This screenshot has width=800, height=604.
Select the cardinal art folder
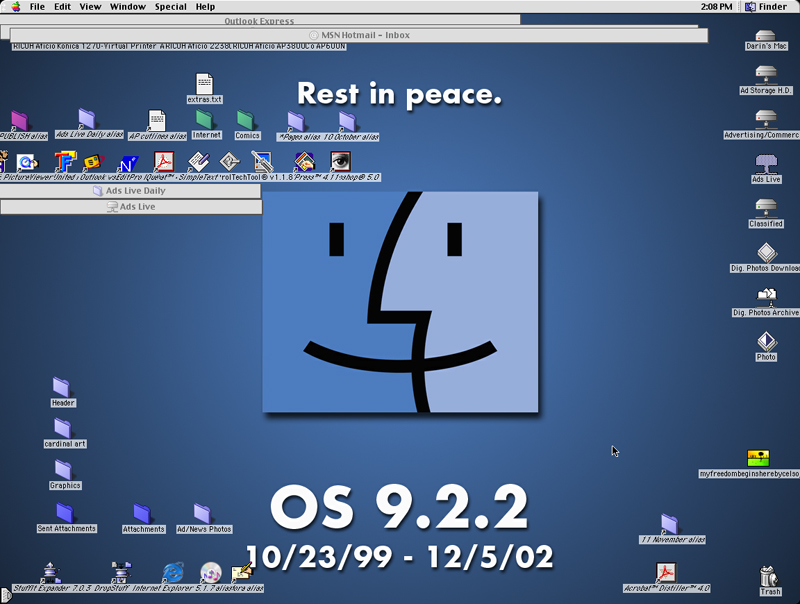coord(63,429)
